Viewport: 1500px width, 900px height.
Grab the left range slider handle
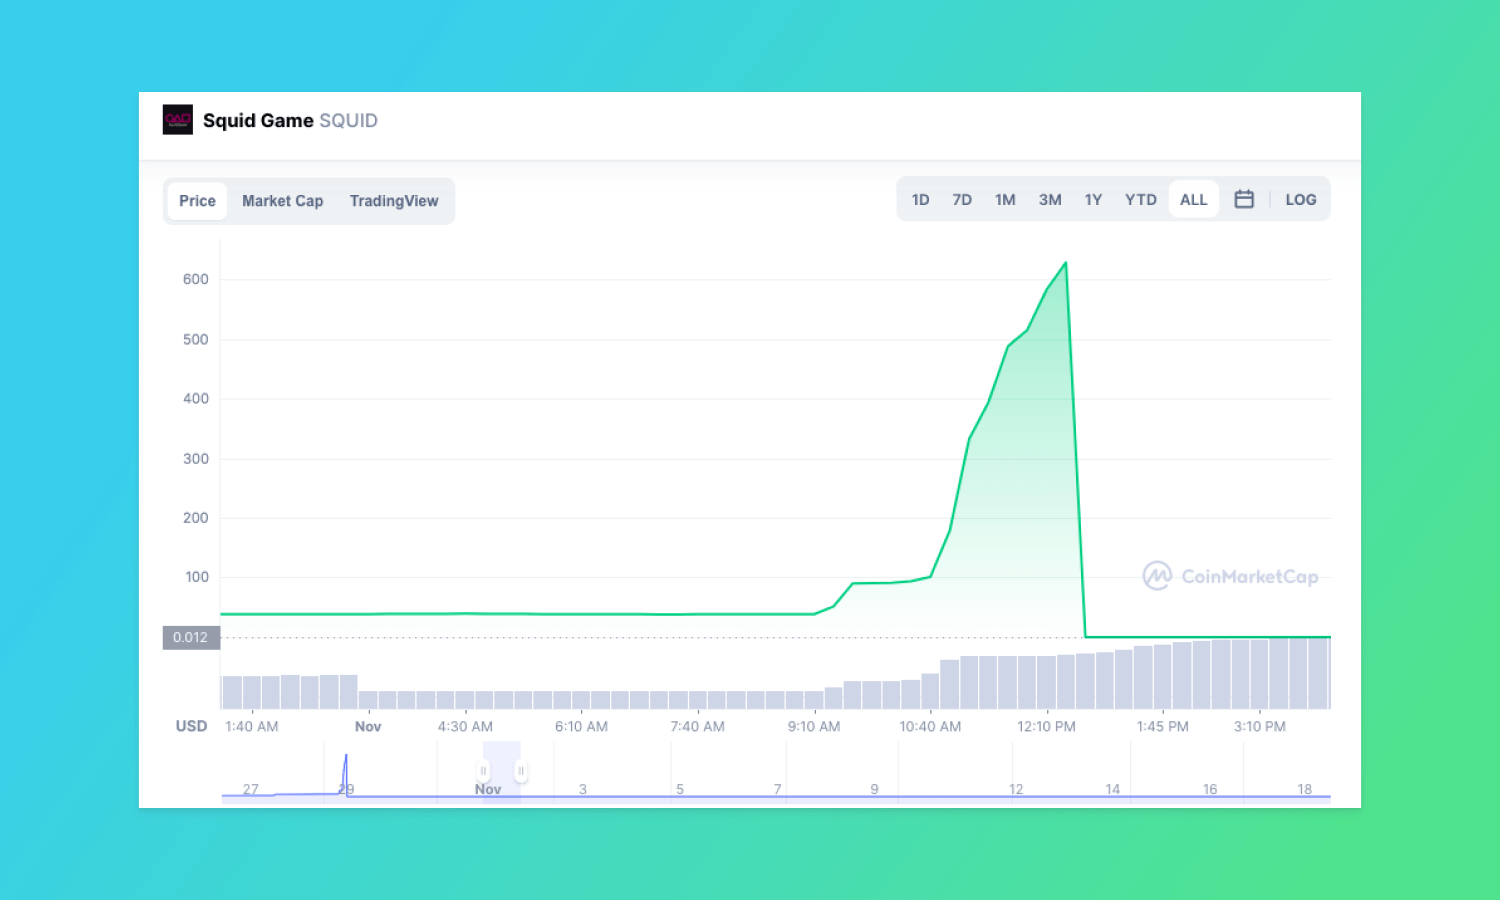click(x=483, y=771)
